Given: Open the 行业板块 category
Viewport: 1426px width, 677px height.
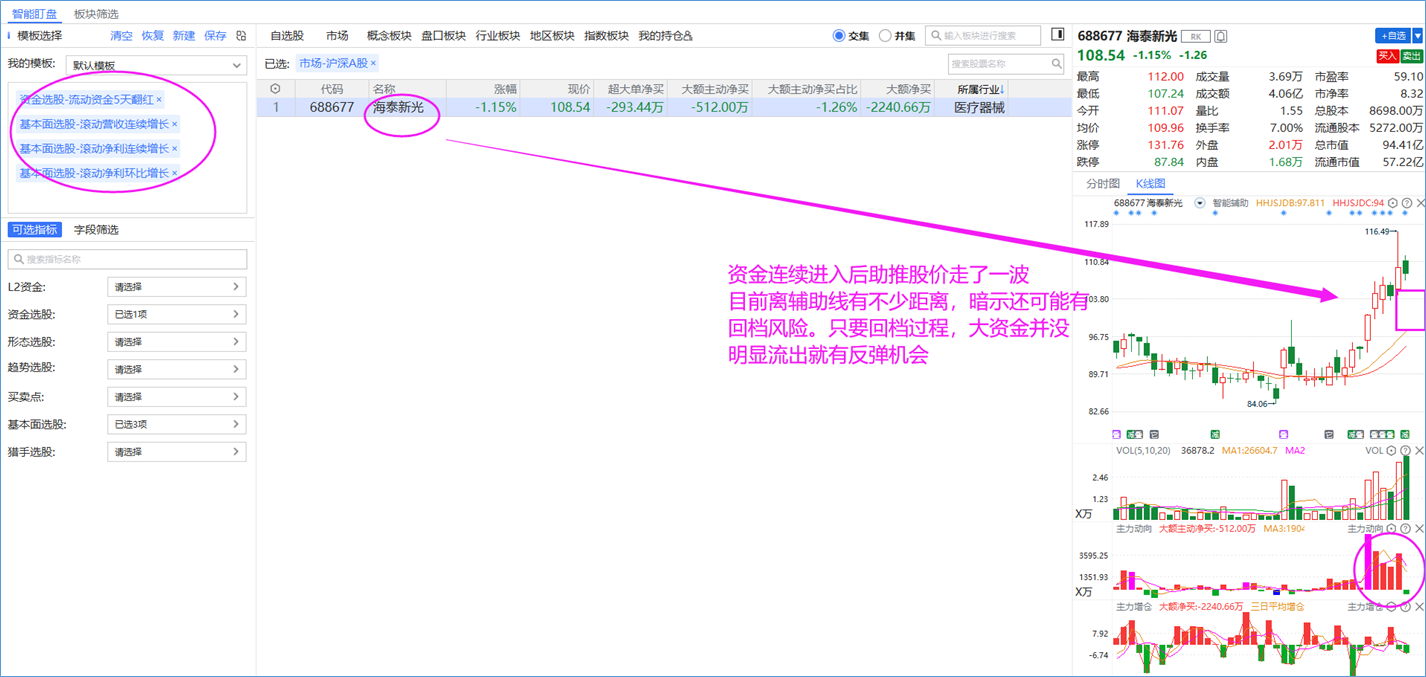Looking at the screenshot, I should (x=498, y=36).
